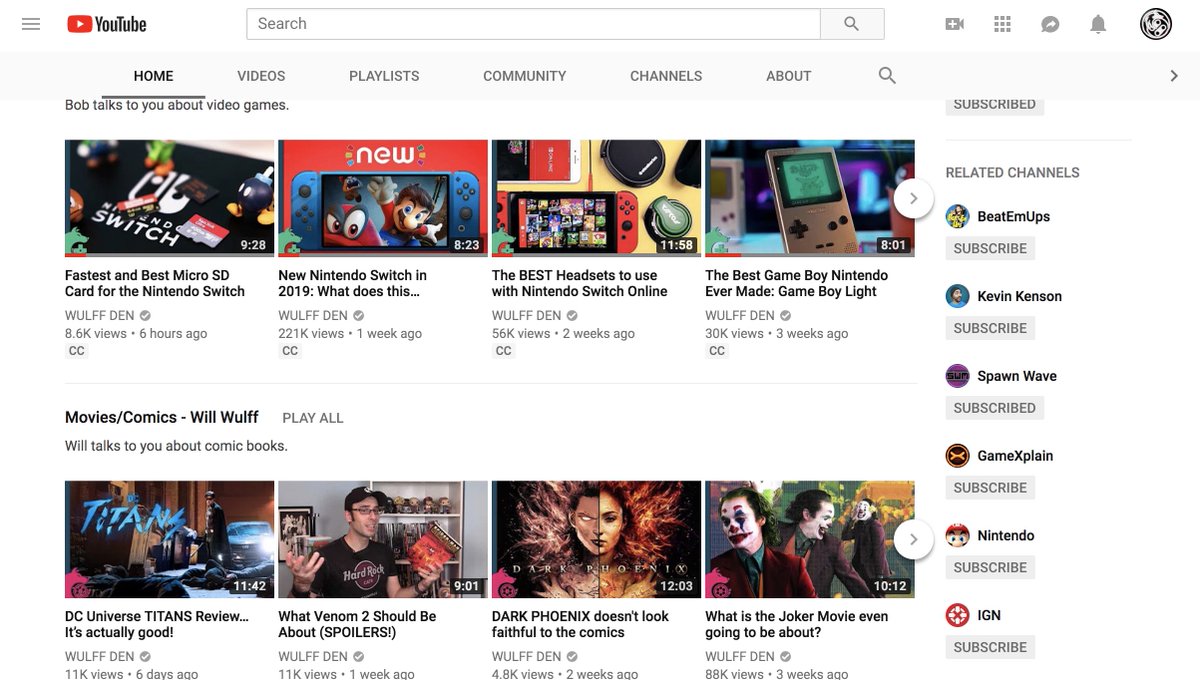Open the Venom 2 video thumbnail
1200x680 pixels.
coord(383,540)
